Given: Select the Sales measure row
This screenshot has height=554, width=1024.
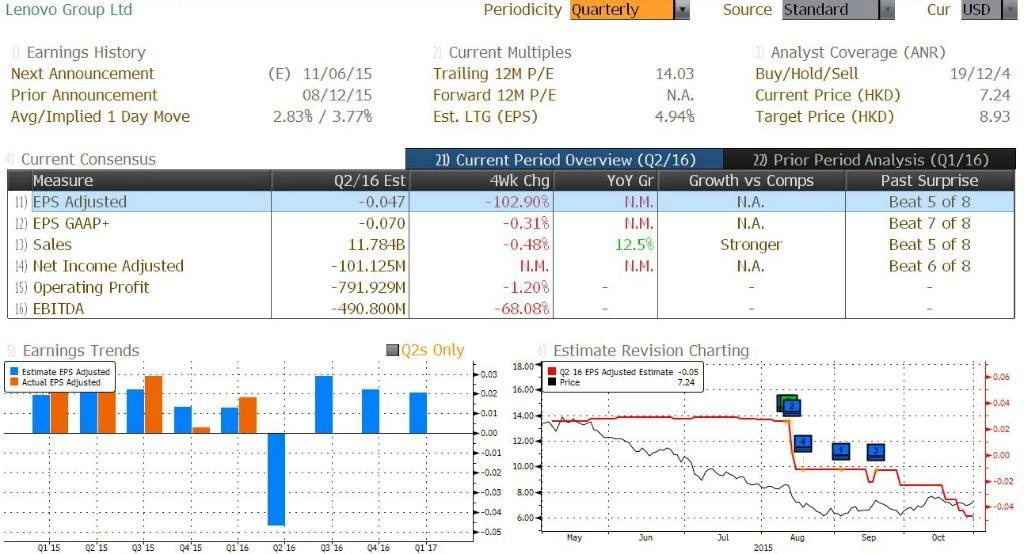Looking at the screenshot, I should click(x=511, y=244).
